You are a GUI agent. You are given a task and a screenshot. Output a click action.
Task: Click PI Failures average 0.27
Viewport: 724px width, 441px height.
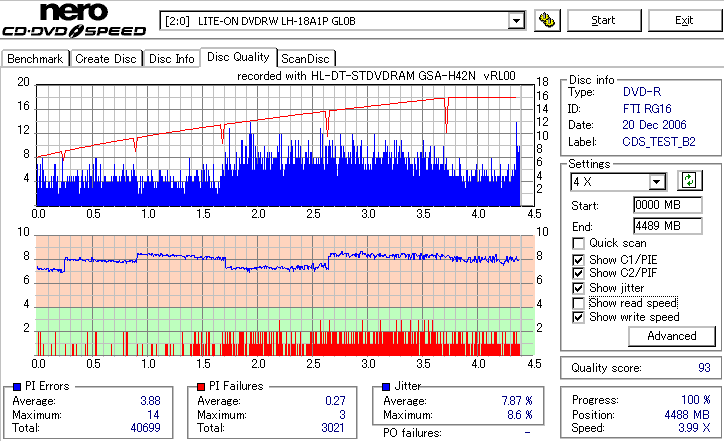tap(335, 401)
